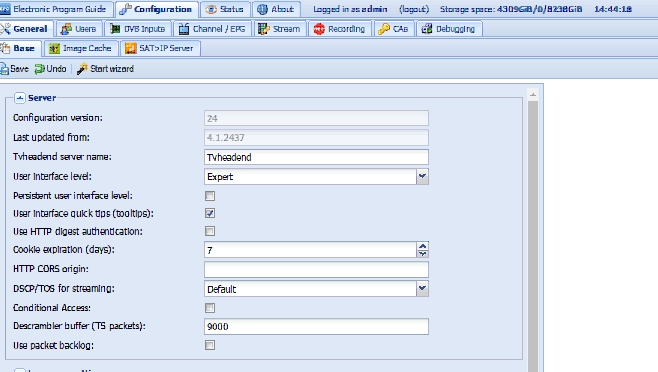Open the Channel / EPG tab
Image resolution: width=658 pixels, height=372 pixels.
(x=212, y=29)
